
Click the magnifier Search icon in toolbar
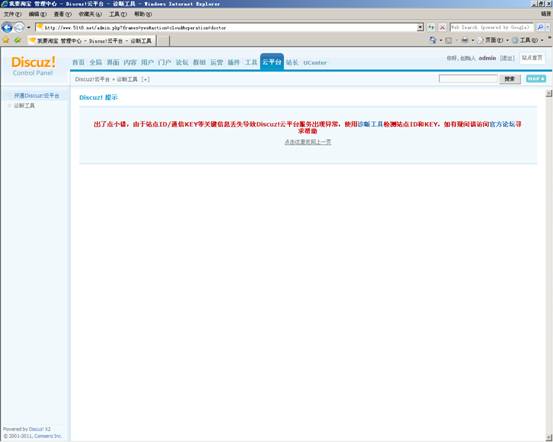click(x=540, y=27)
